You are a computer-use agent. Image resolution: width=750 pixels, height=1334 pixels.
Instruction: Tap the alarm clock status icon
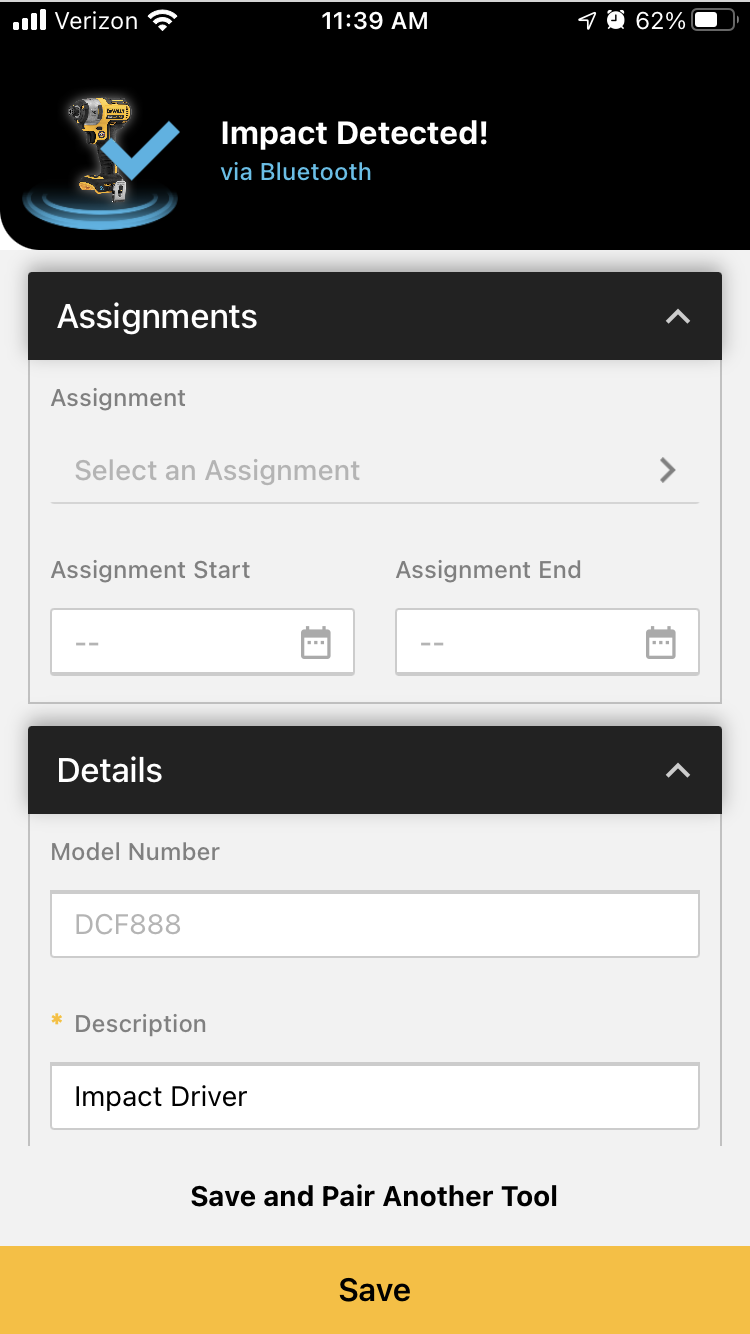coord(616,21)
